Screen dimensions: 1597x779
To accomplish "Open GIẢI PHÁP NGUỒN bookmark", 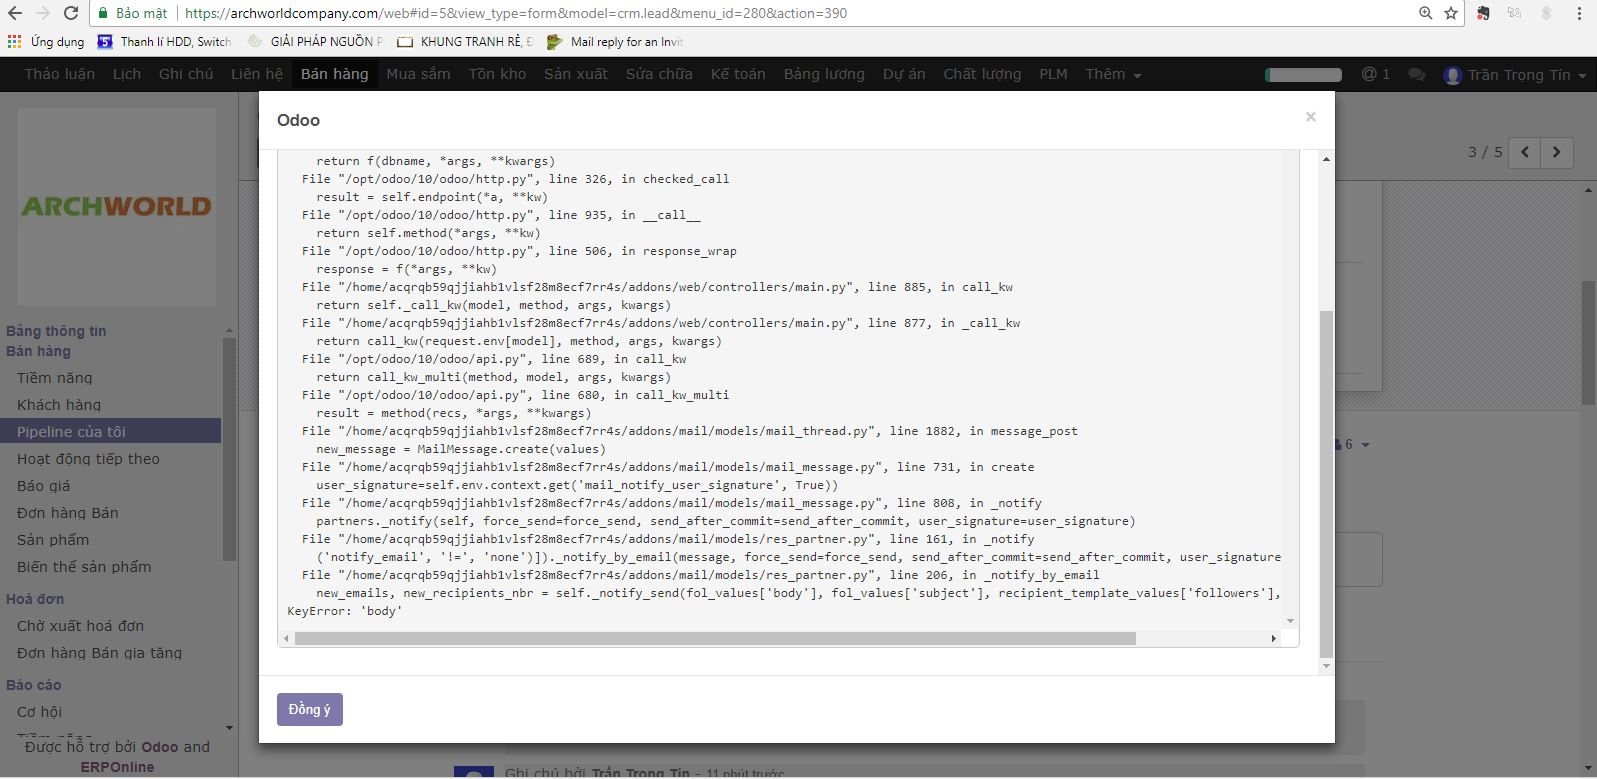I will 315,41.
